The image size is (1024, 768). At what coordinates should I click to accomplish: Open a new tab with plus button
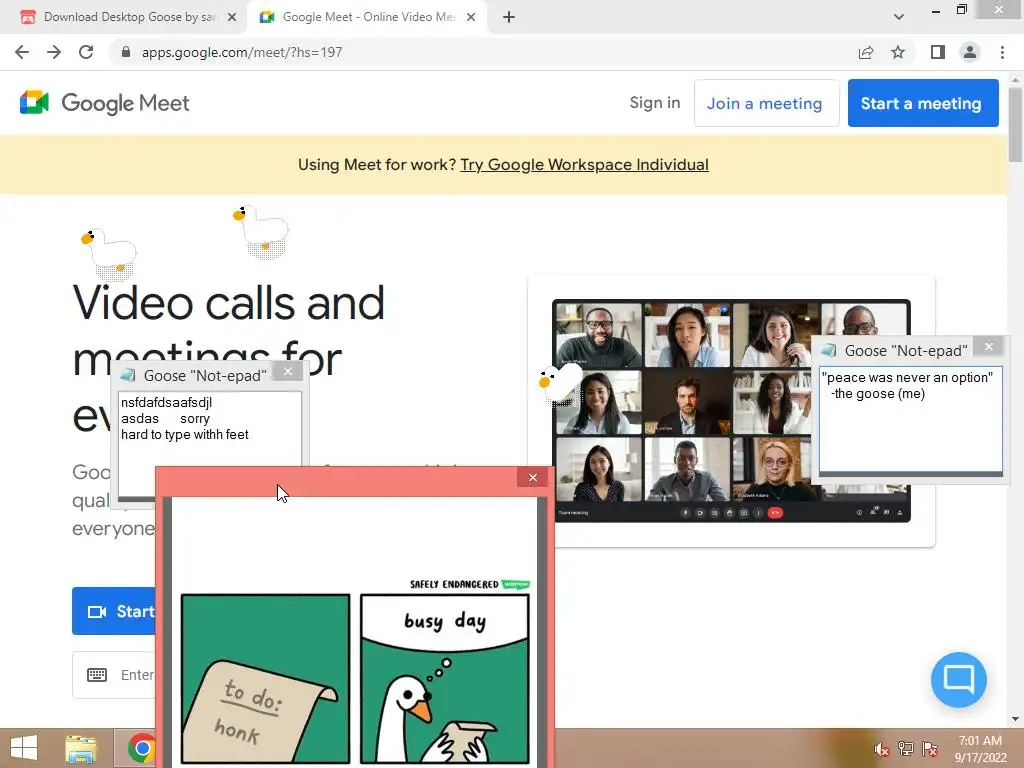pyautogui.click(x=509, y=17)
